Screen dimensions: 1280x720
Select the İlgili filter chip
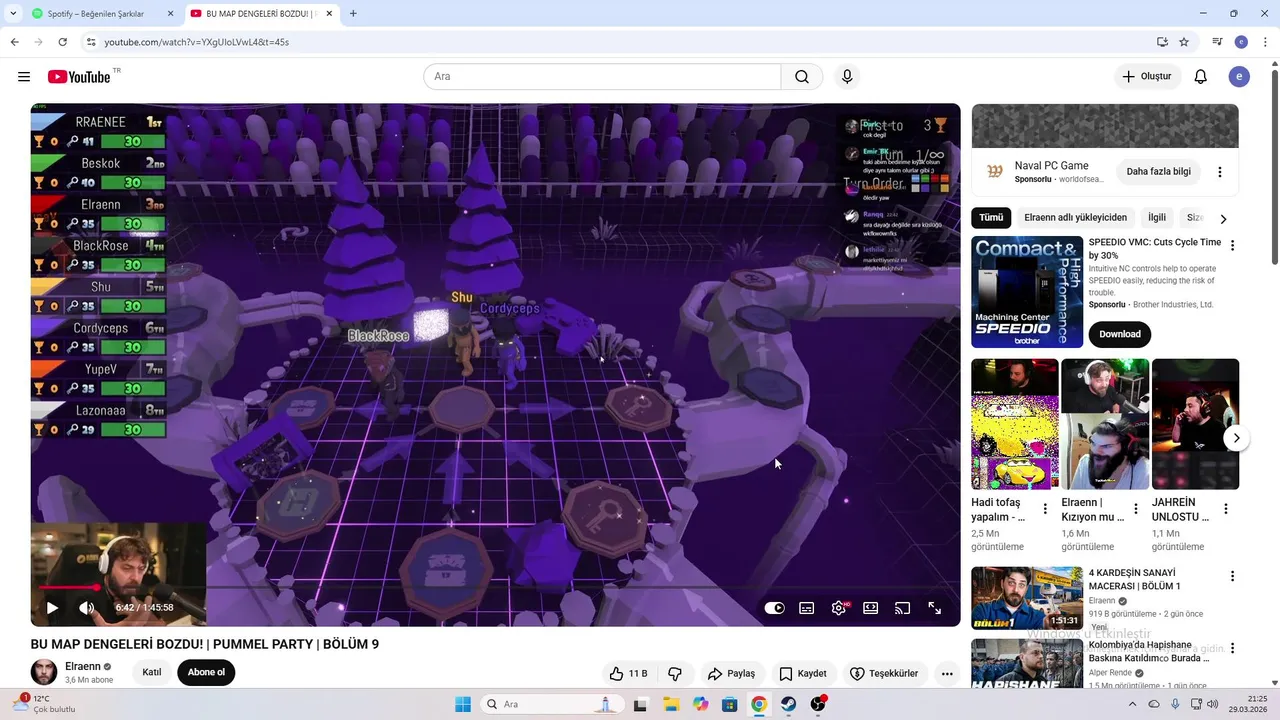[x=1157, y=218]
